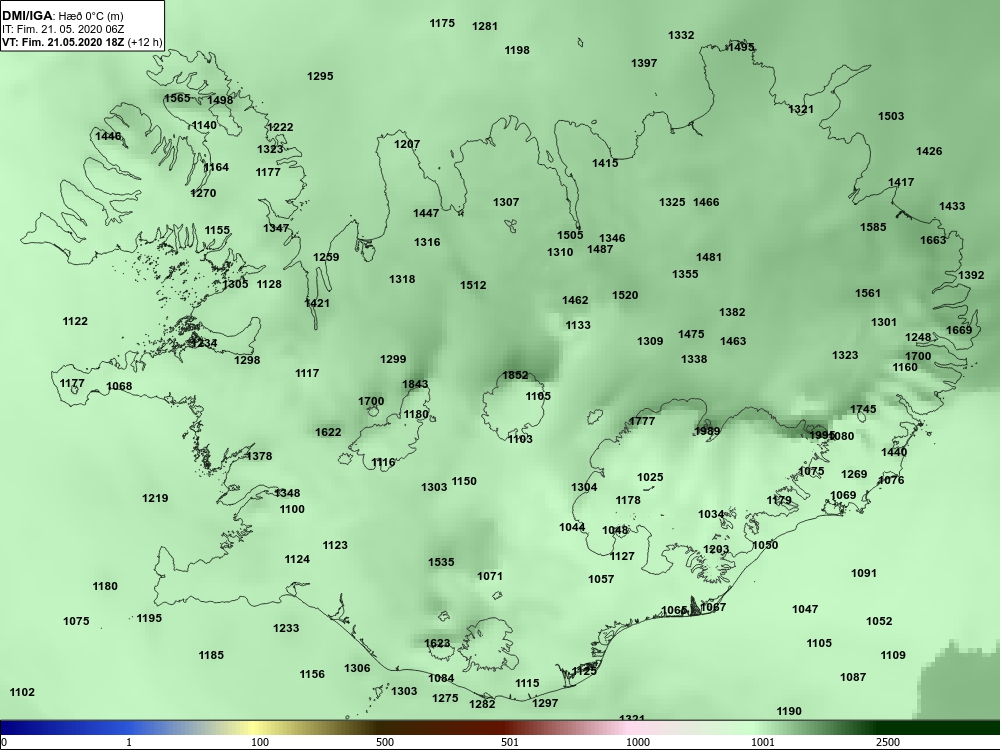Click the map value 1535

441,562
